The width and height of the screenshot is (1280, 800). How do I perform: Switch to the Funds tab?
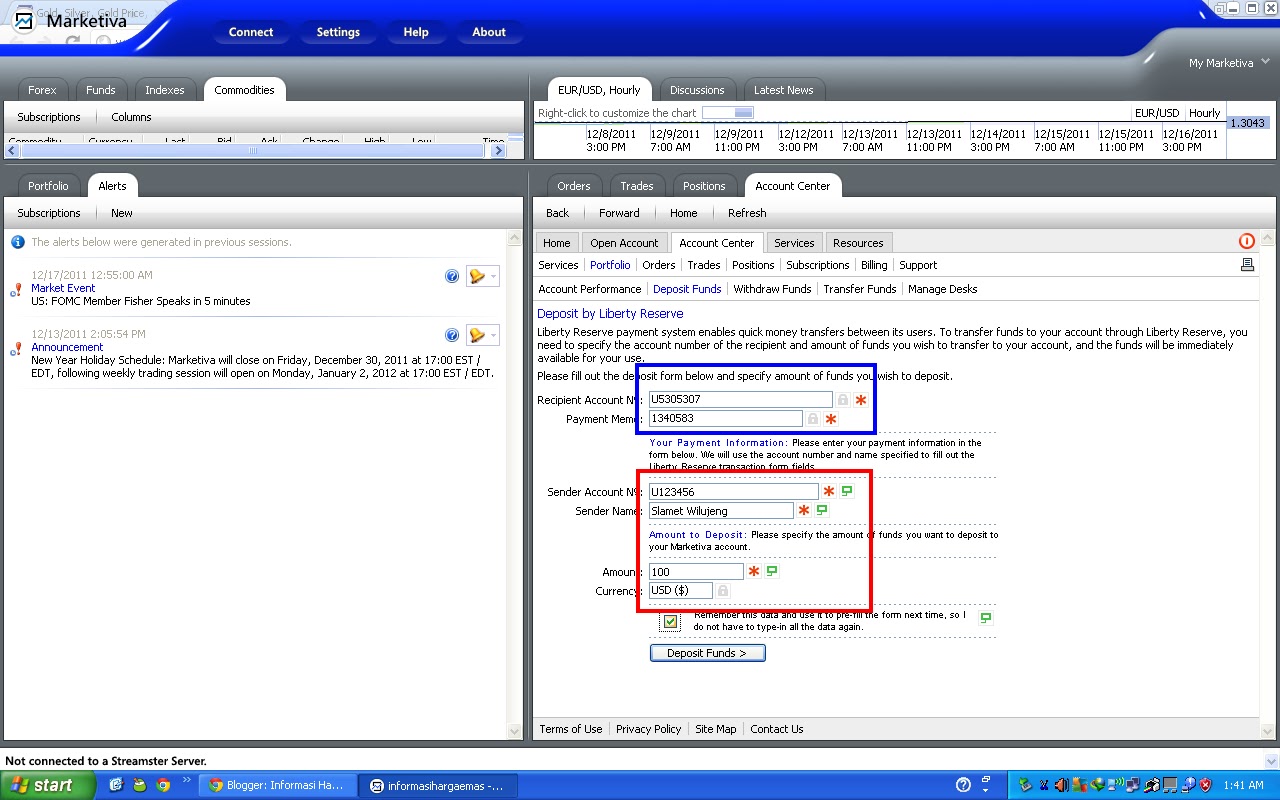[100, 90]
